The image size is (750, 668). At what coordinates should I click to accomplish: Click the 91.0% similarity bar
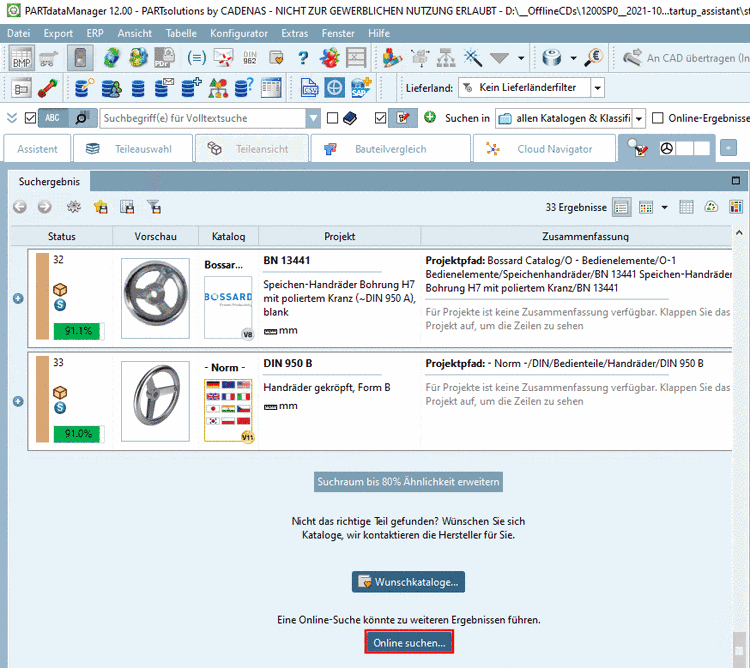click(x=78, y=434)
